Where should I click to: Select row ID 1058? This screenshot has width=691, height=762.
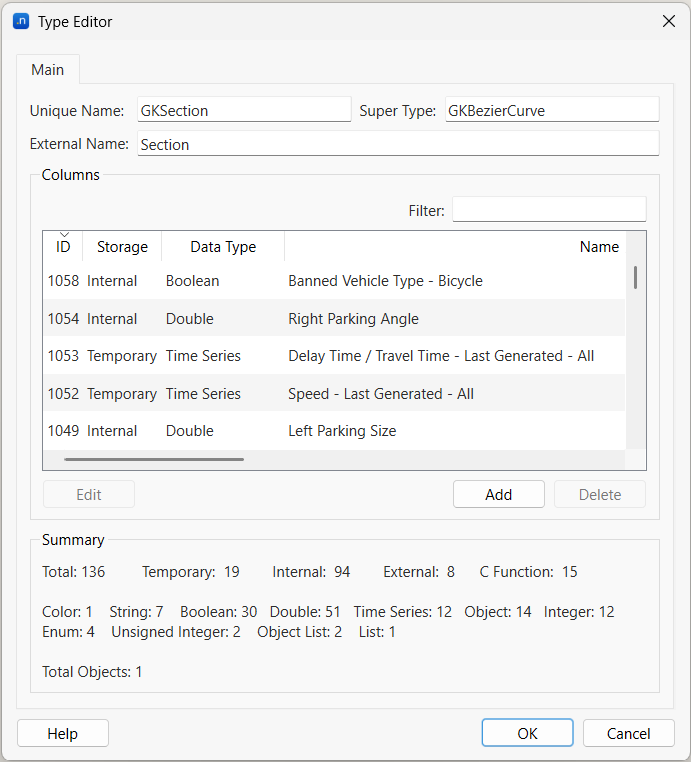[x=334, y=281]
